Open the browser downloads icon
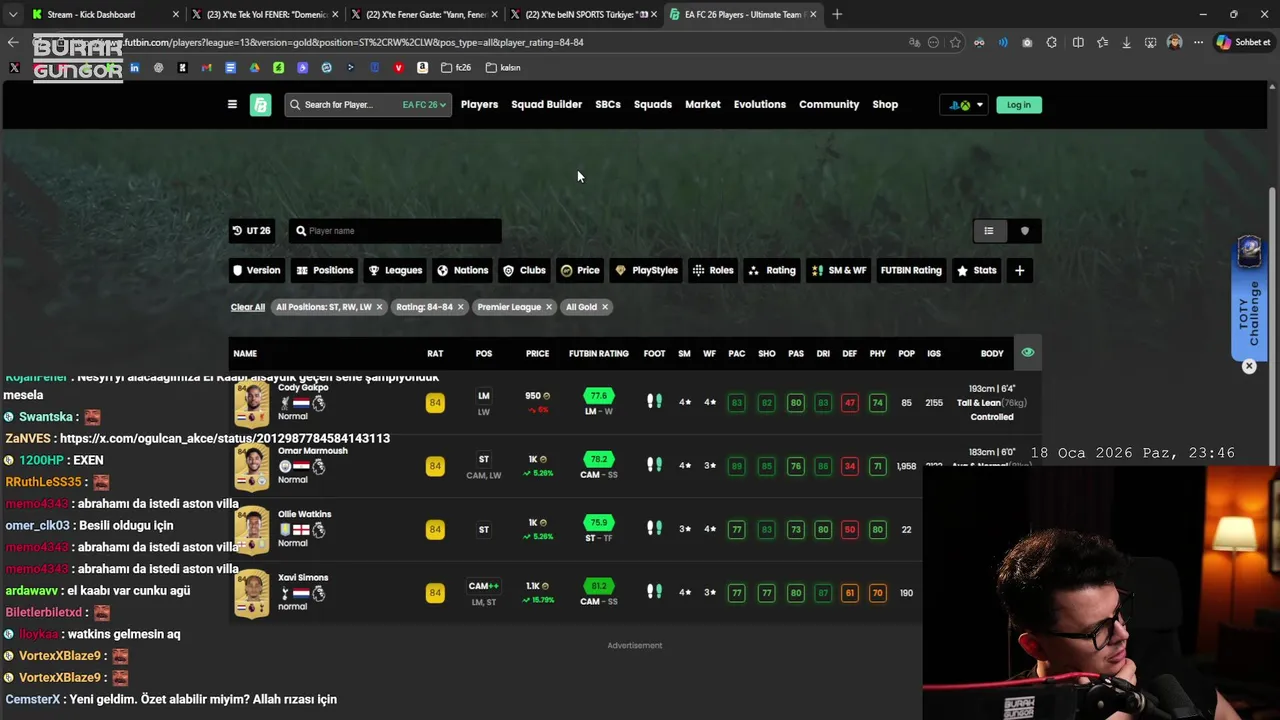1280x720 pixels. (x=1126, y=42)
